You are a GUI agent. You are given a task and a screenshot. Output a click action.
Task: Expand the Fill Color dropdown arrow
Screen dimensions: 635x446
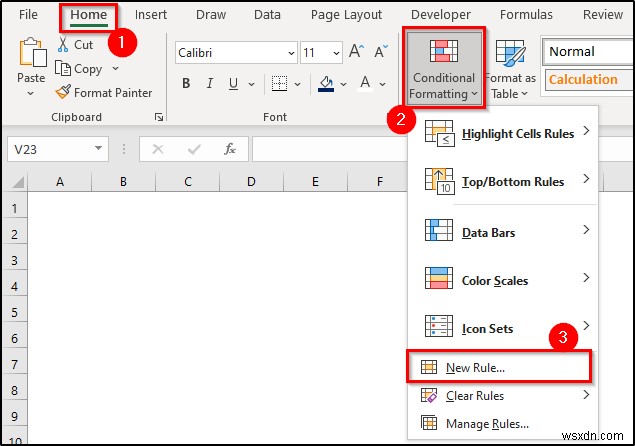(x=343, y=84)
